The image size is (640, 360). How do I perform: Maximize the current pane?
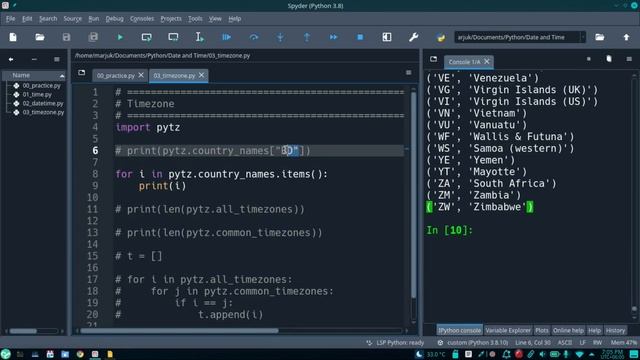click(387, 37)
